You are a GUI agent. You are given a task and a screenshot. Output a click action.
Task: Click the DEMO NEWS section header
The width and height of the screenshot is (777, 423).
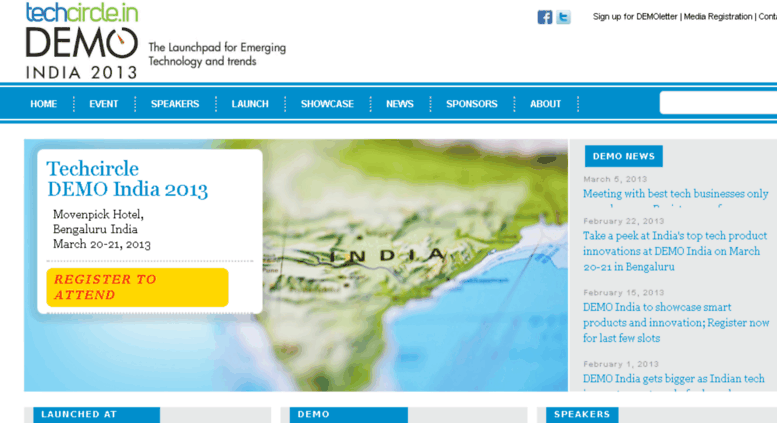(x=623, y=156)
